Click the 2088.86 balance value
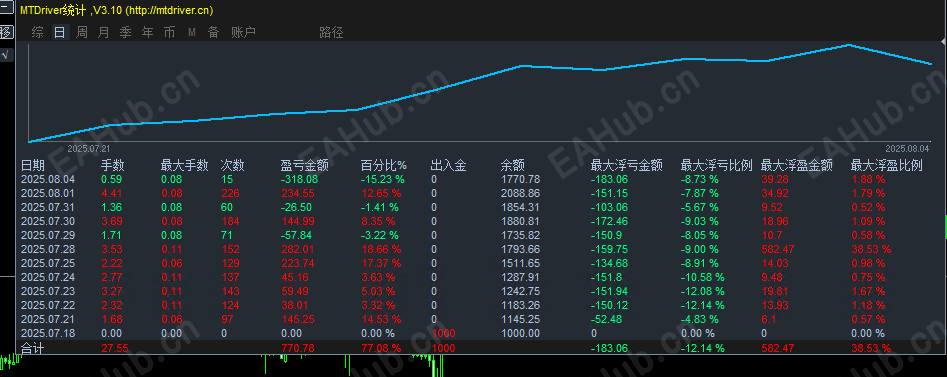947x377 pixels. 520,193
